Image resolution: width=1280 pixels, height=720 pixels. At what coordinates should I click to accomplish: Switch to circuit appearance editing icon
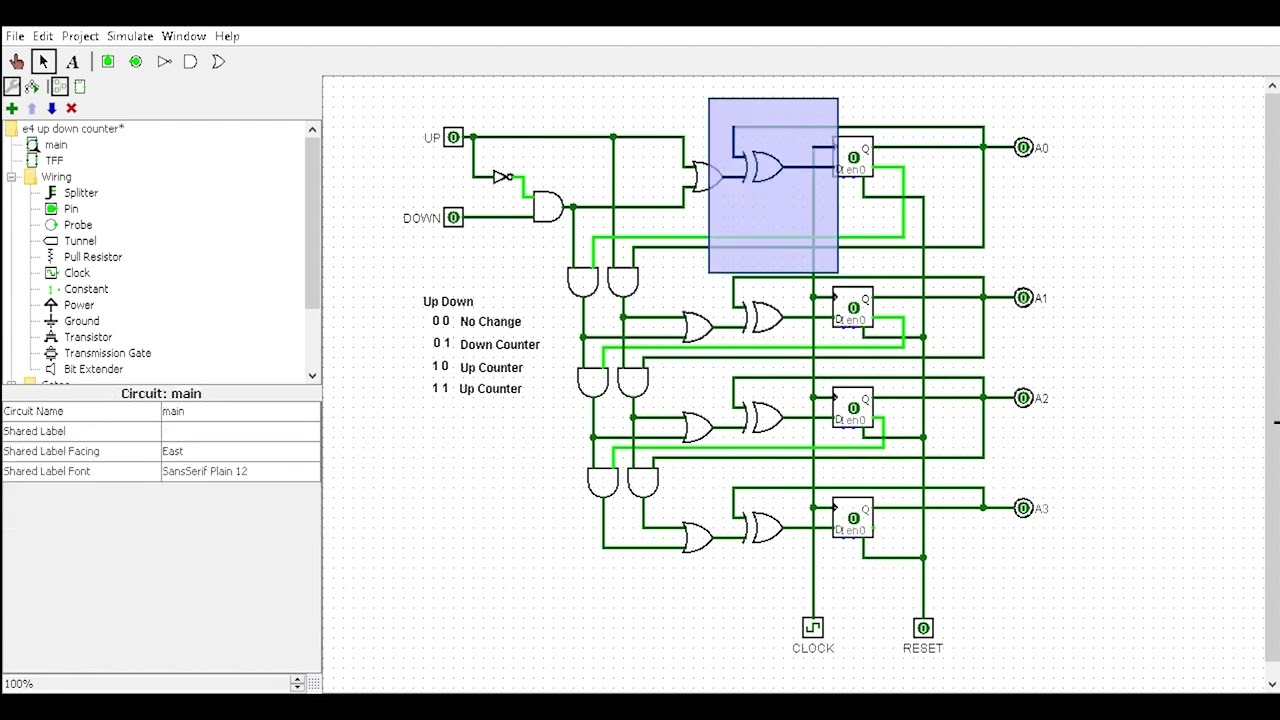pos(80,87)
